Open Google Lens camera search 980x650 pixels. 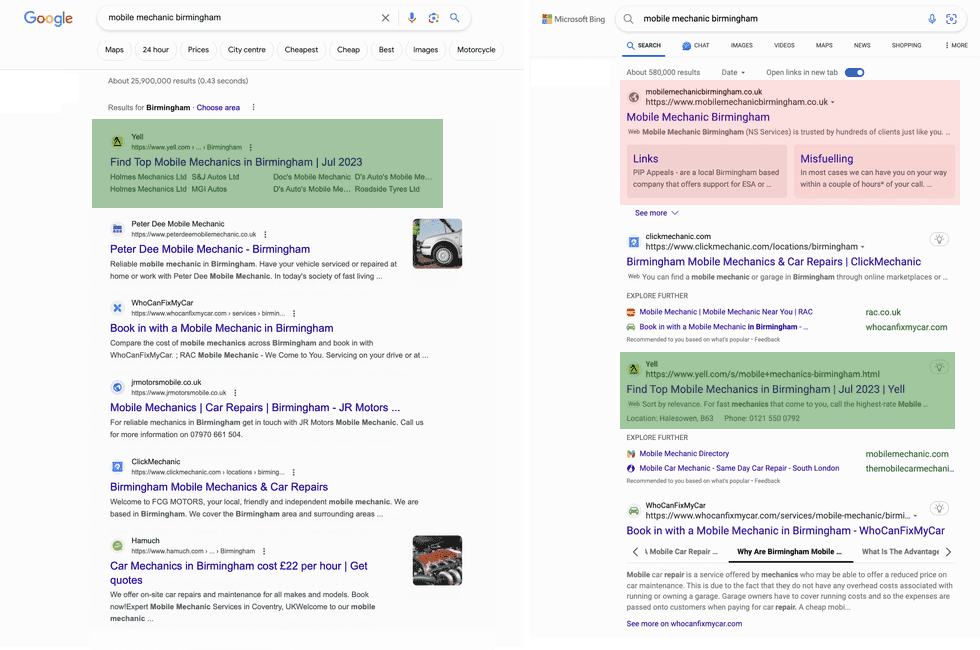click(433, 18)
